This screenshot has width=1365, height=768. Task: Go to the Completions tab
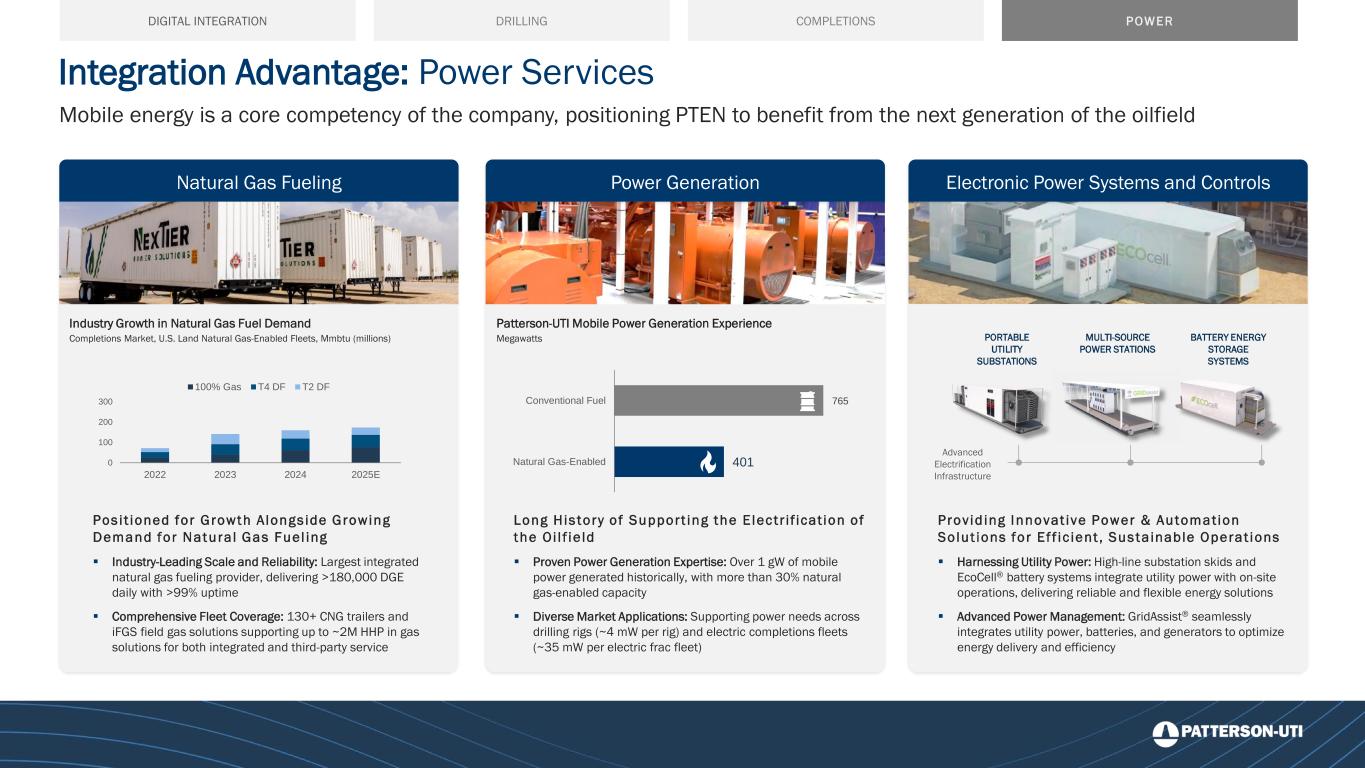835,20
